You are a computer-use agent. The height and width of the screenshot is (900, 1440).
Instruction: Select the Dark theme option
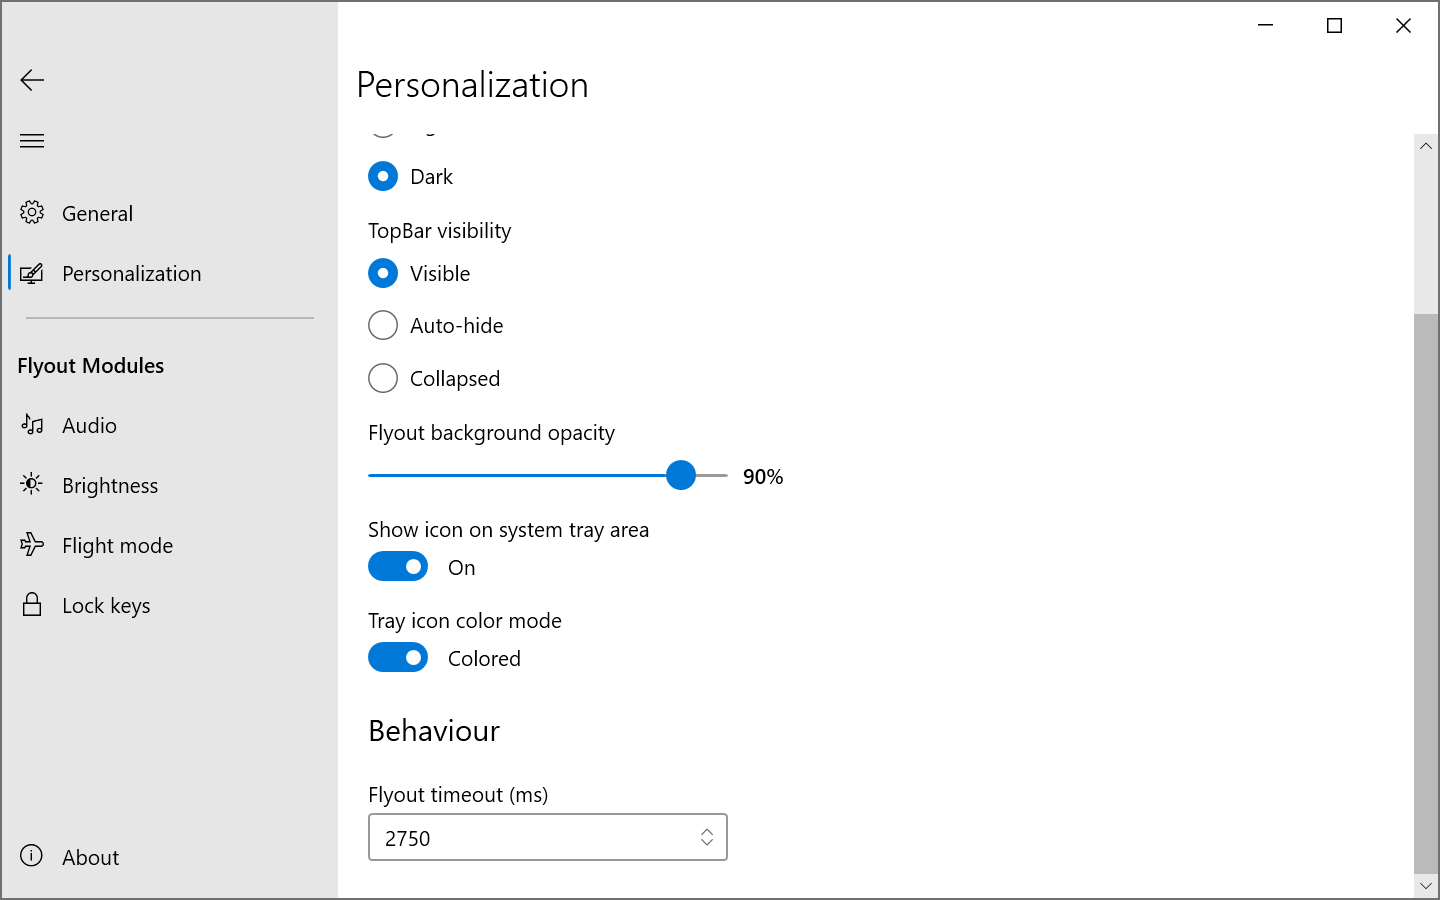click(x=383, y=176)
